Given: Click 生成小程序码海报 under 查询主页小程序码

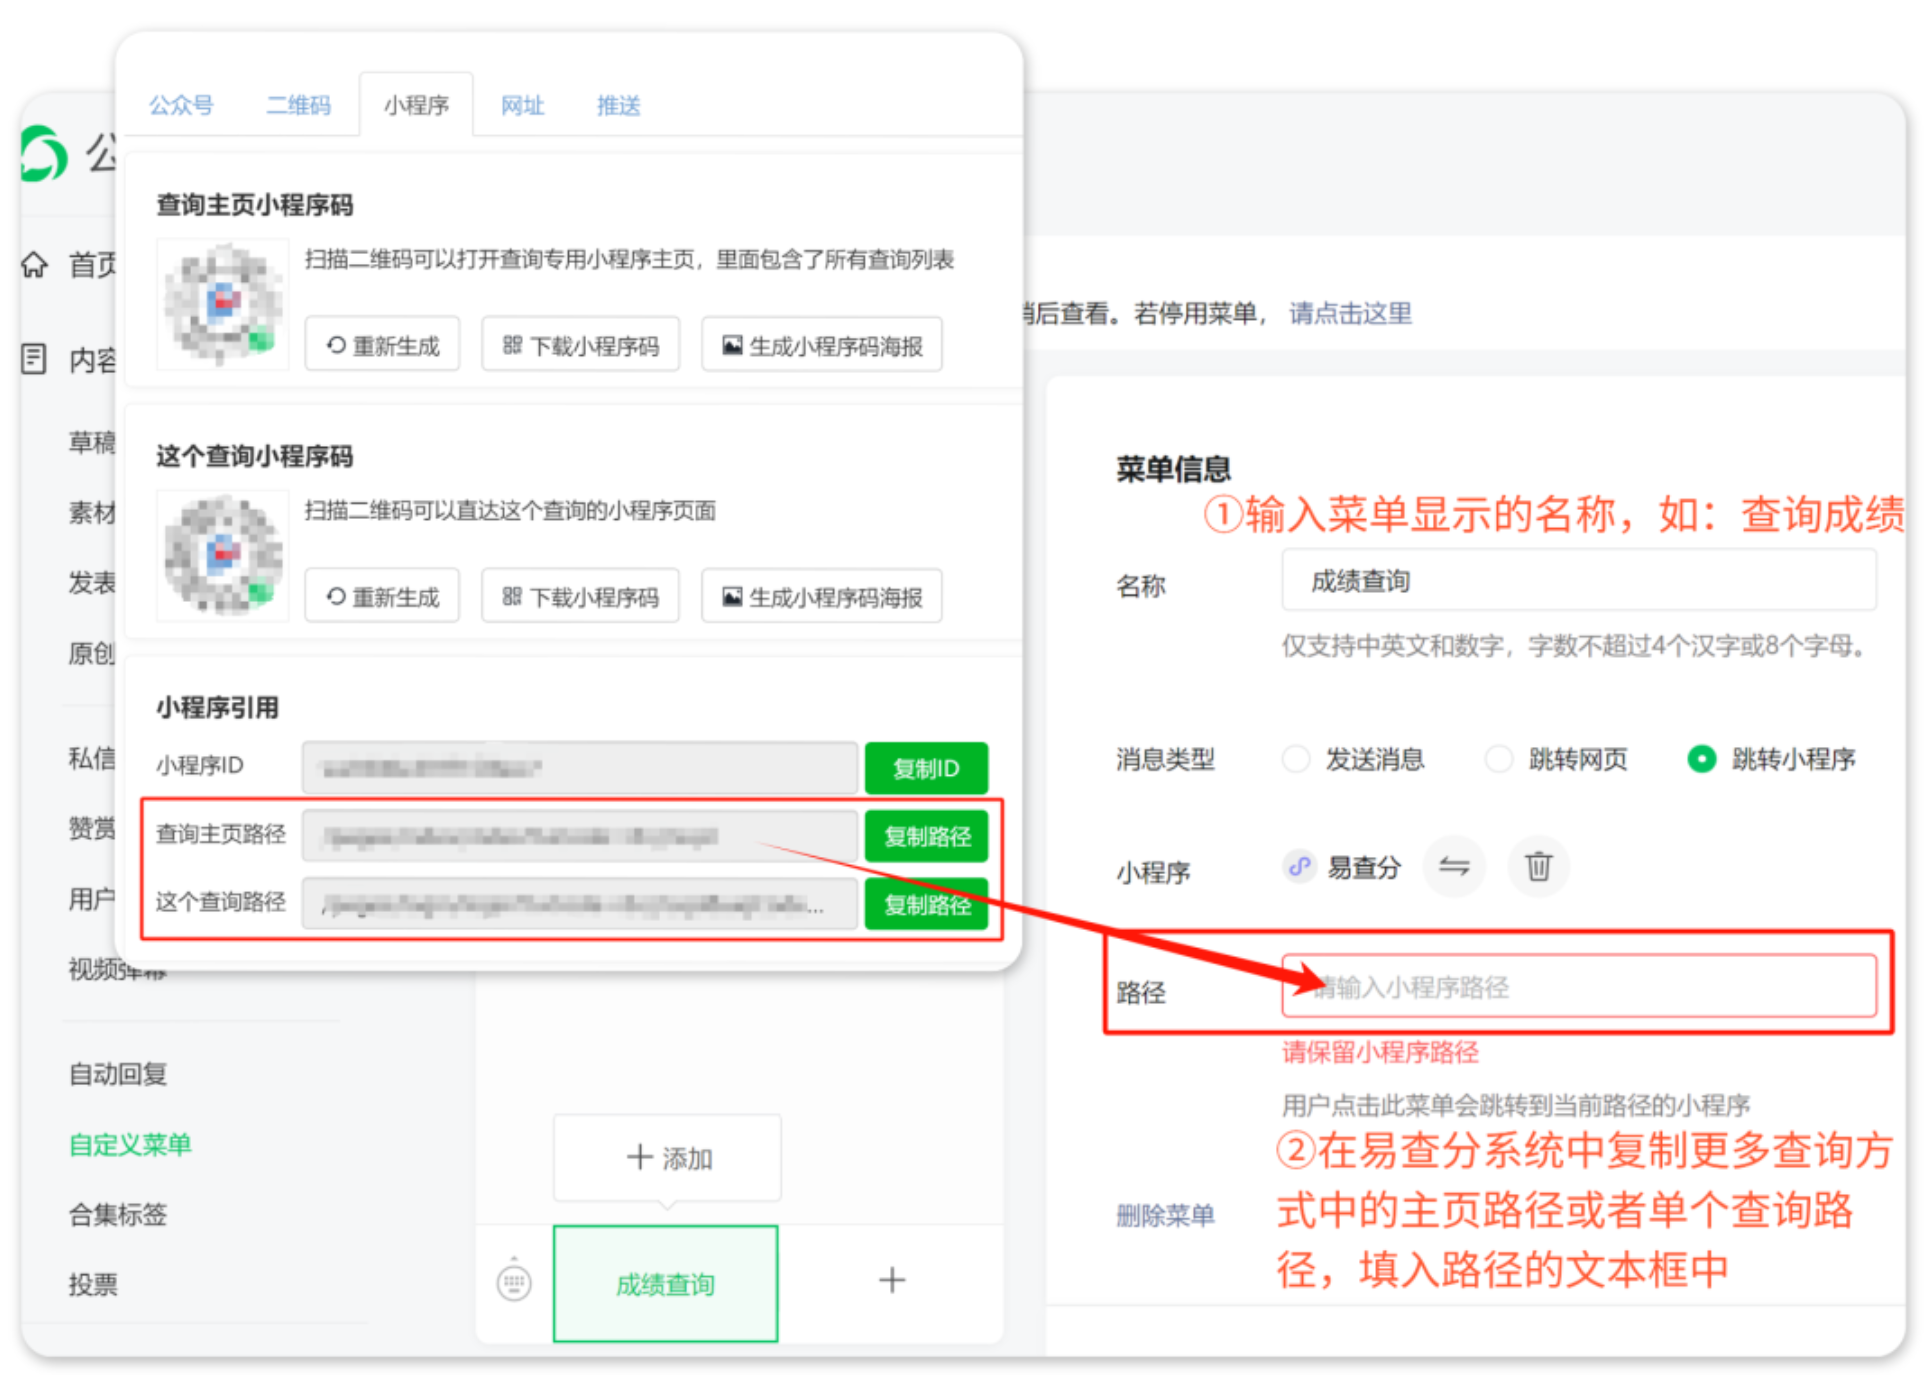Looking at the screenshot, I should pyautogui.click(x=822, y=345).
